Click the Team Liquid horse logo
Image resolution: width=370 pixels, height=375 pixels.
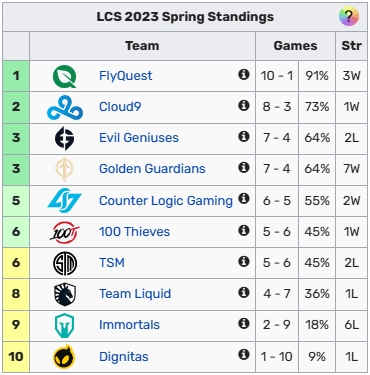(x=65, y=294)
